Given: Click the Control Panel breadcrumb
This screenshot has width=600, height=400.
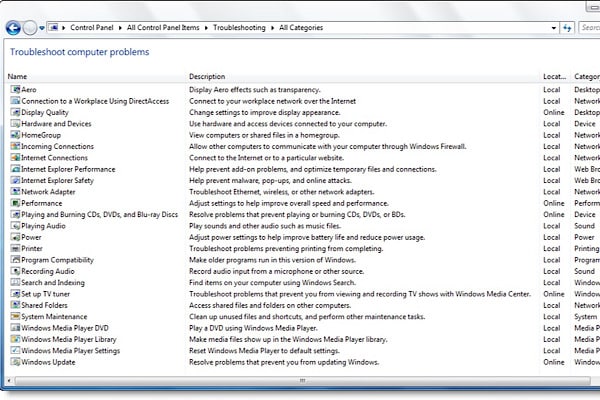Looking at the screenshot, I should pos(92,28).
